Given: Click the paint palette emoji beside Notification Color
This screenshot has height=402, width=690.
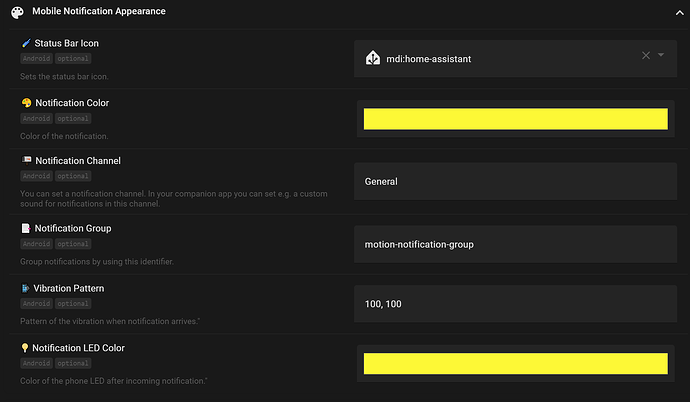Looking at the screenshot, I should click(26, 103).
